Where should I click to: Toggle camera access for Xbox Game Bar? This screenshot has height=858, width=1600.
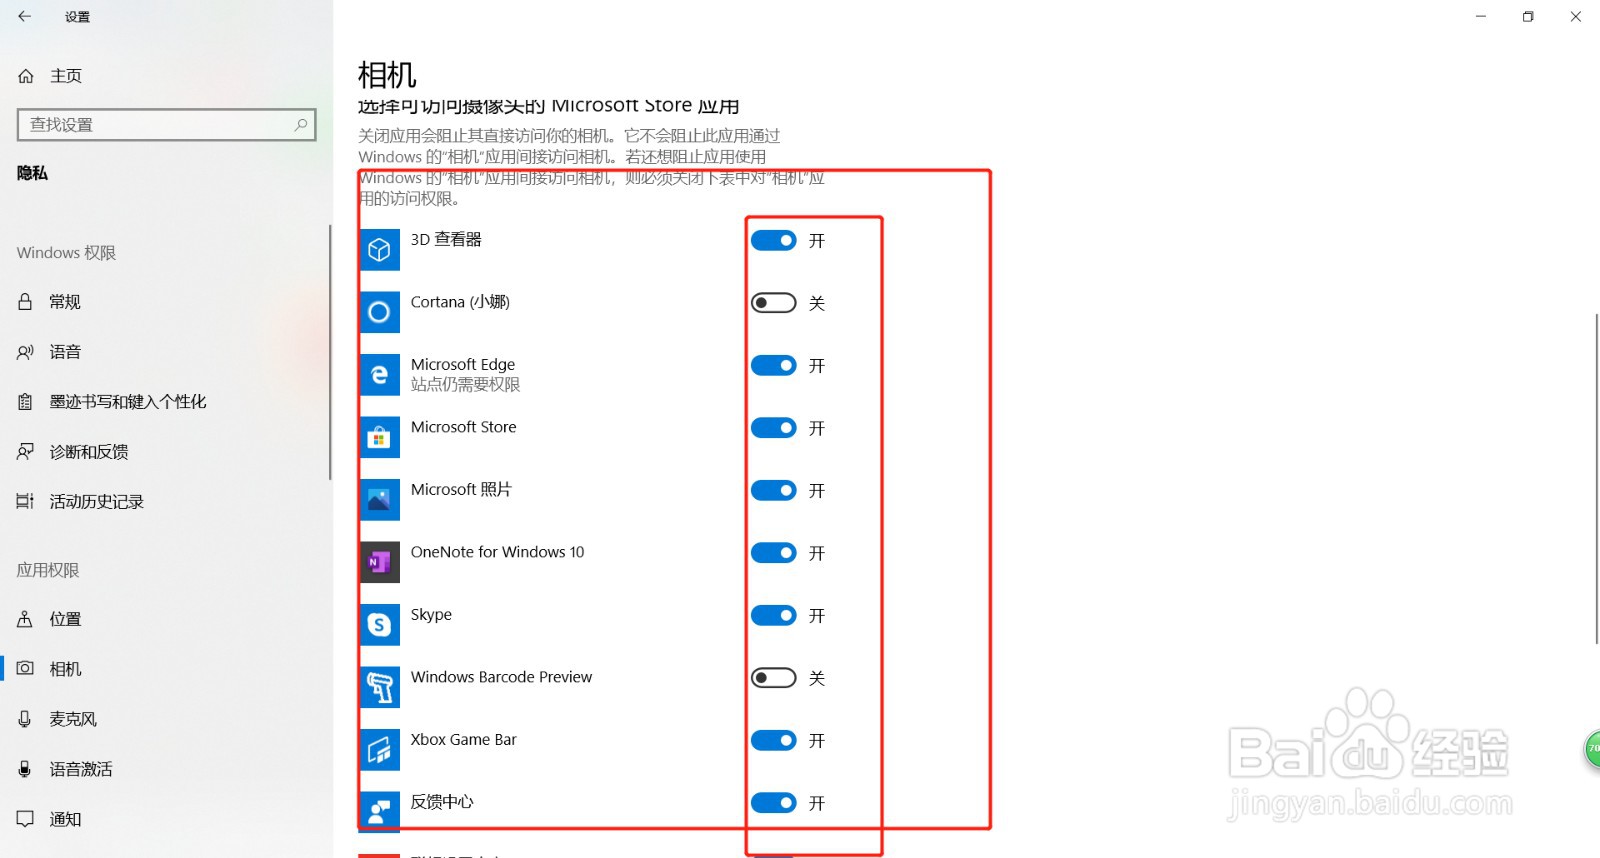[774, 741]
